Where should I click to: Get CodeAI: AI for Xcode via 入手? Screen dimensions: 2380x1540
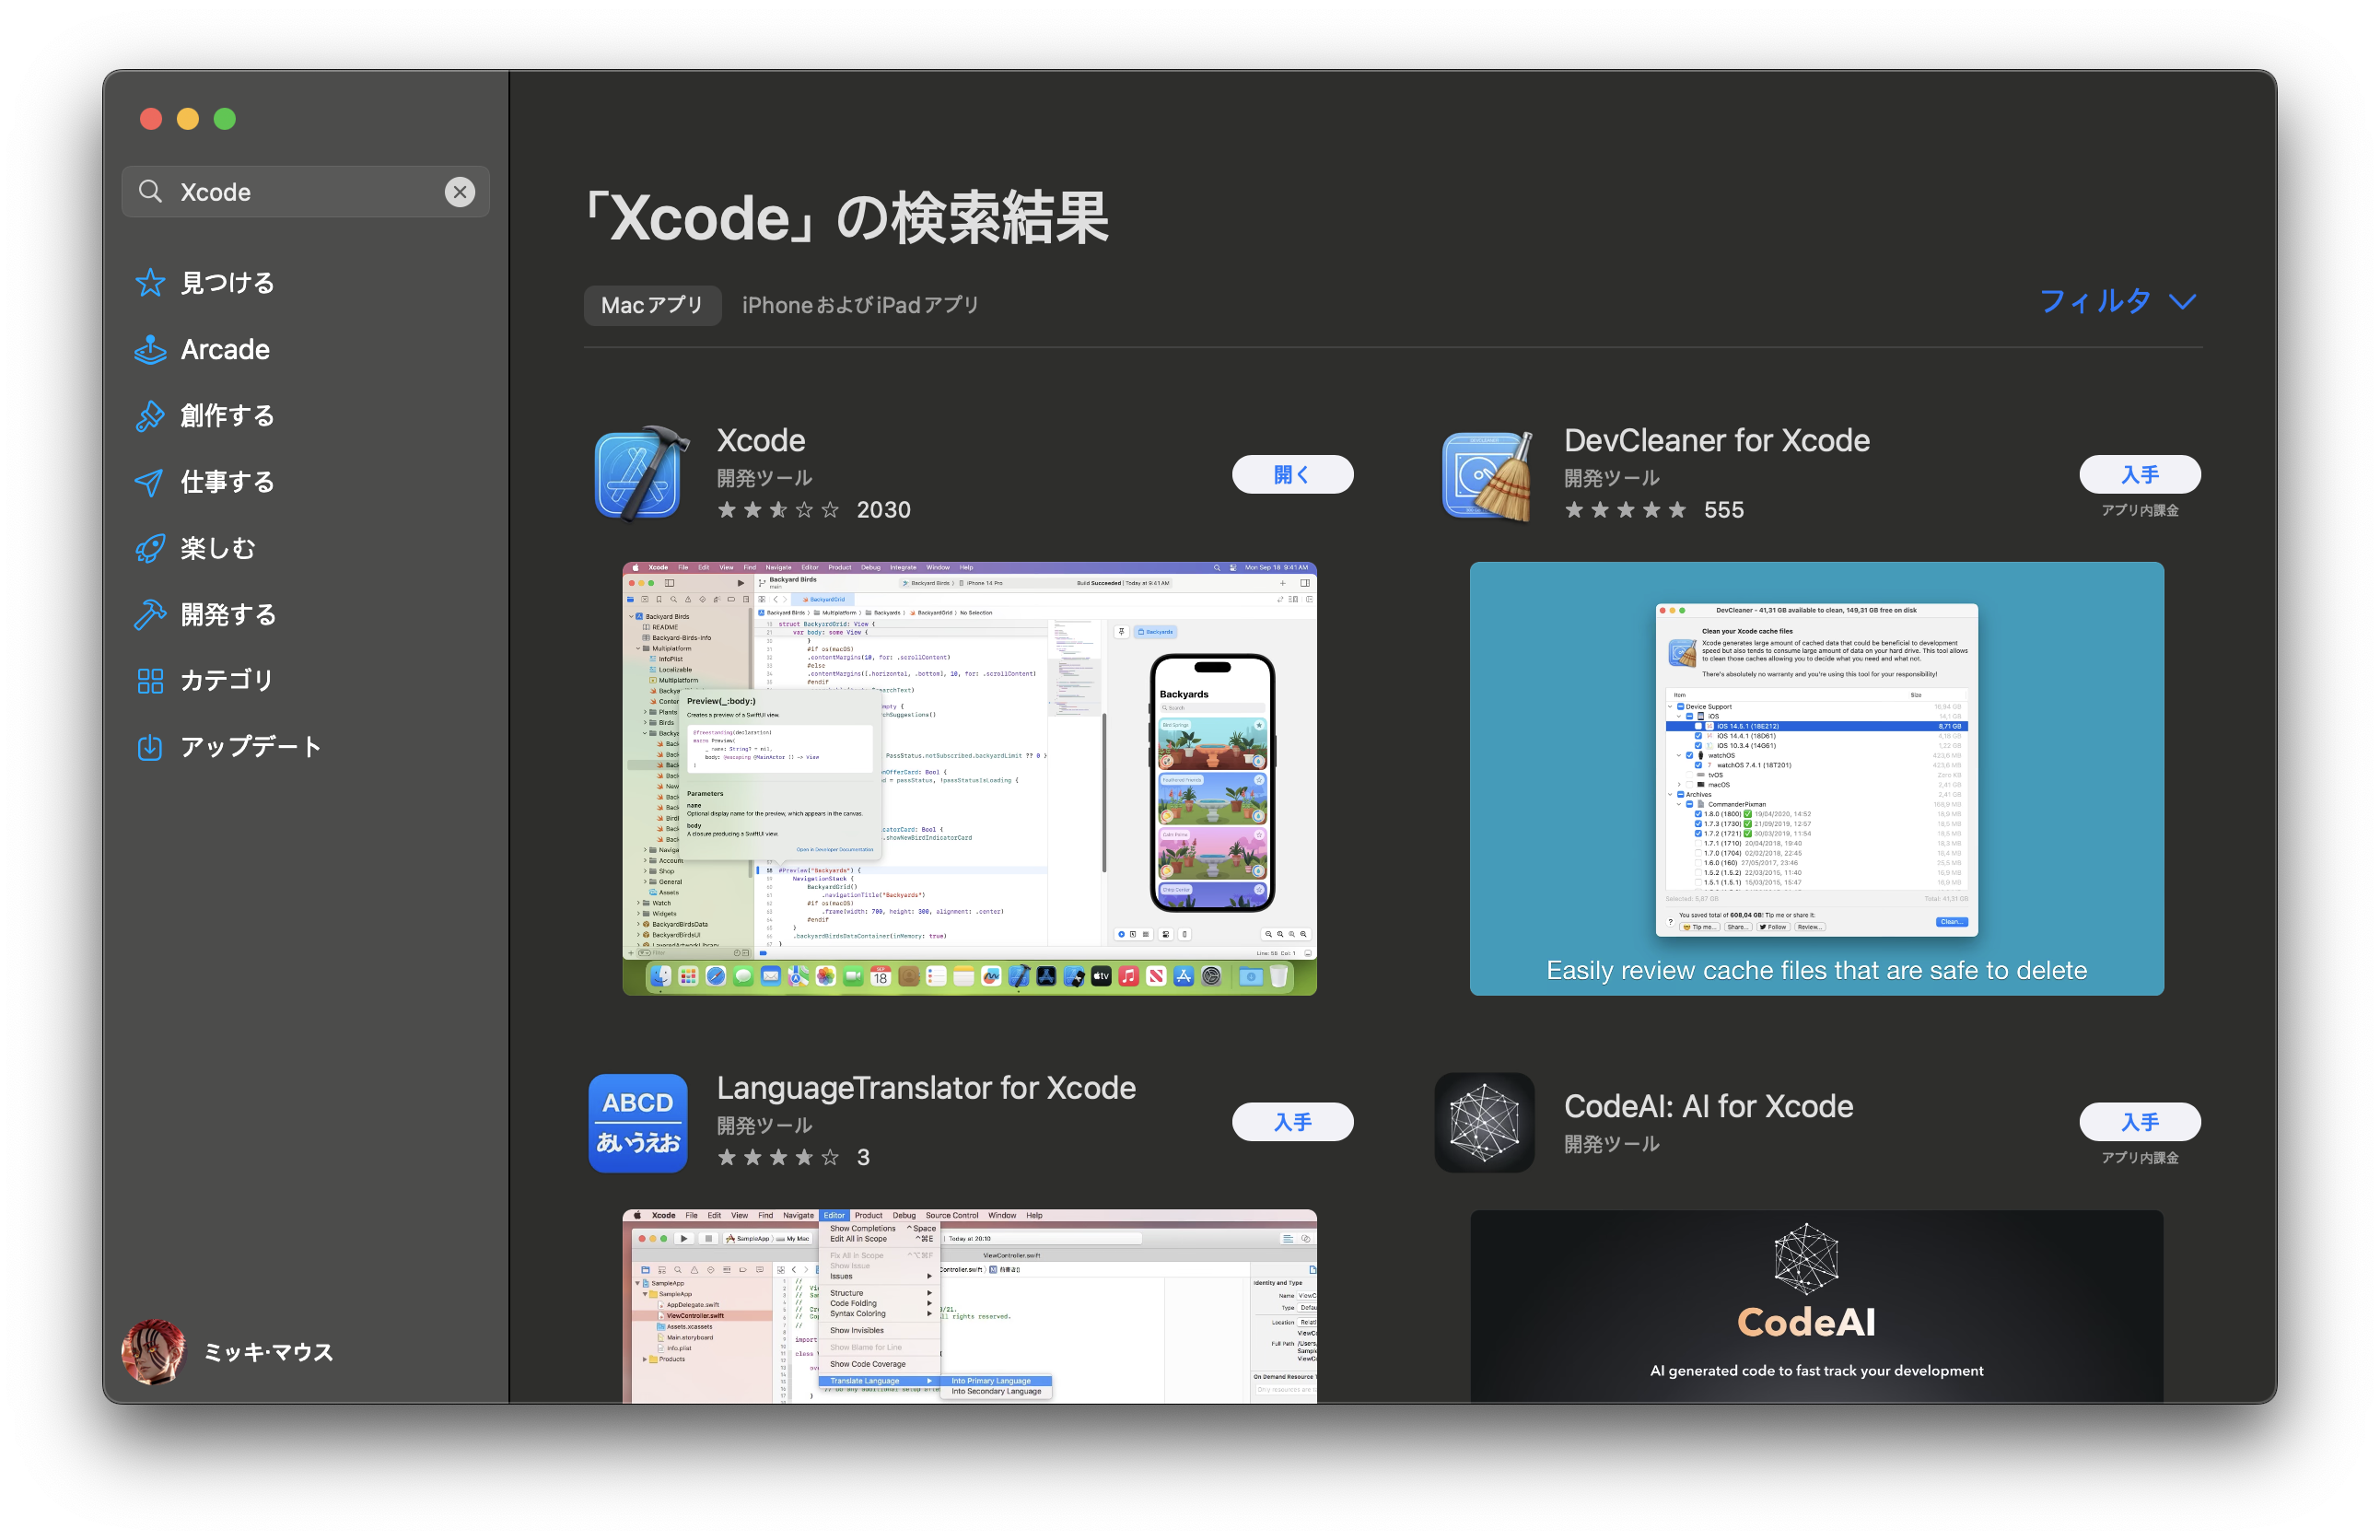2140,1122
